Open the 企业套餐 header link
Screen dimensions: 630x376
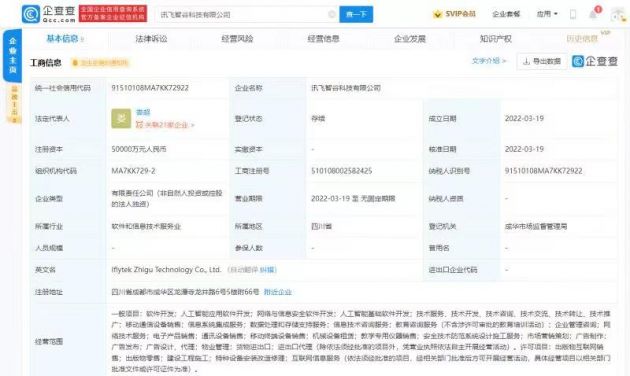(506, 14)
